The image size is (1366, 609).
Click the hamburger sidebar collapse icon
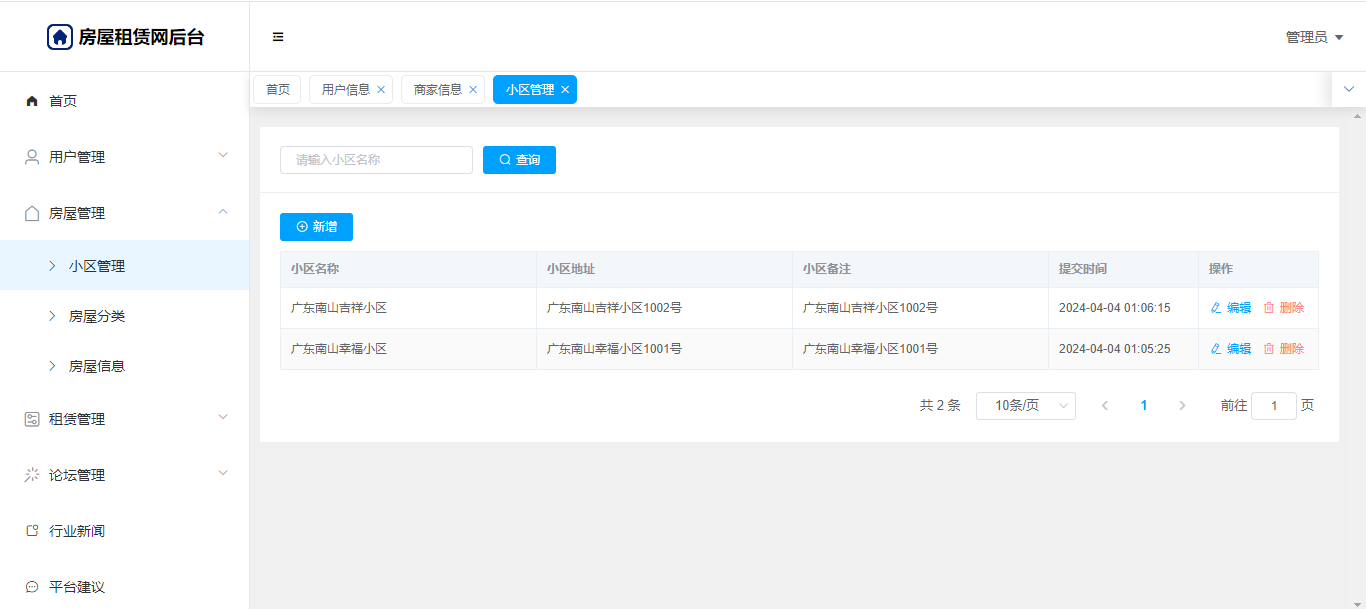coord(278,37)
